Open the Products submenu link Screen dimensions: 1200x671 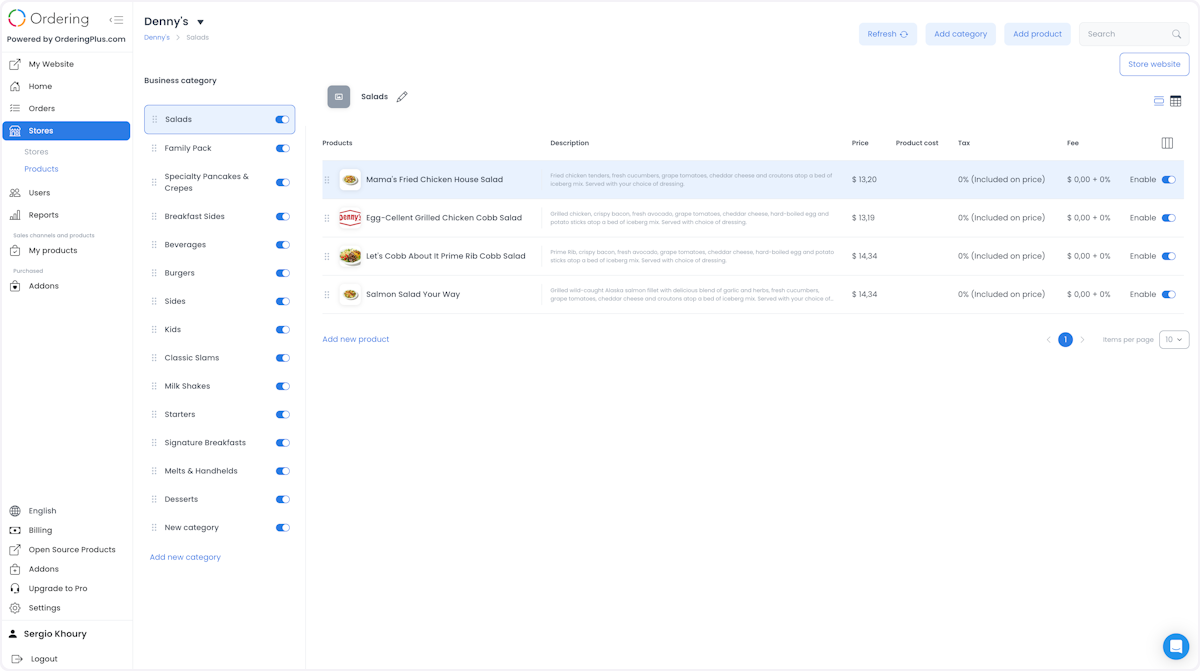[x=41, y=169]
